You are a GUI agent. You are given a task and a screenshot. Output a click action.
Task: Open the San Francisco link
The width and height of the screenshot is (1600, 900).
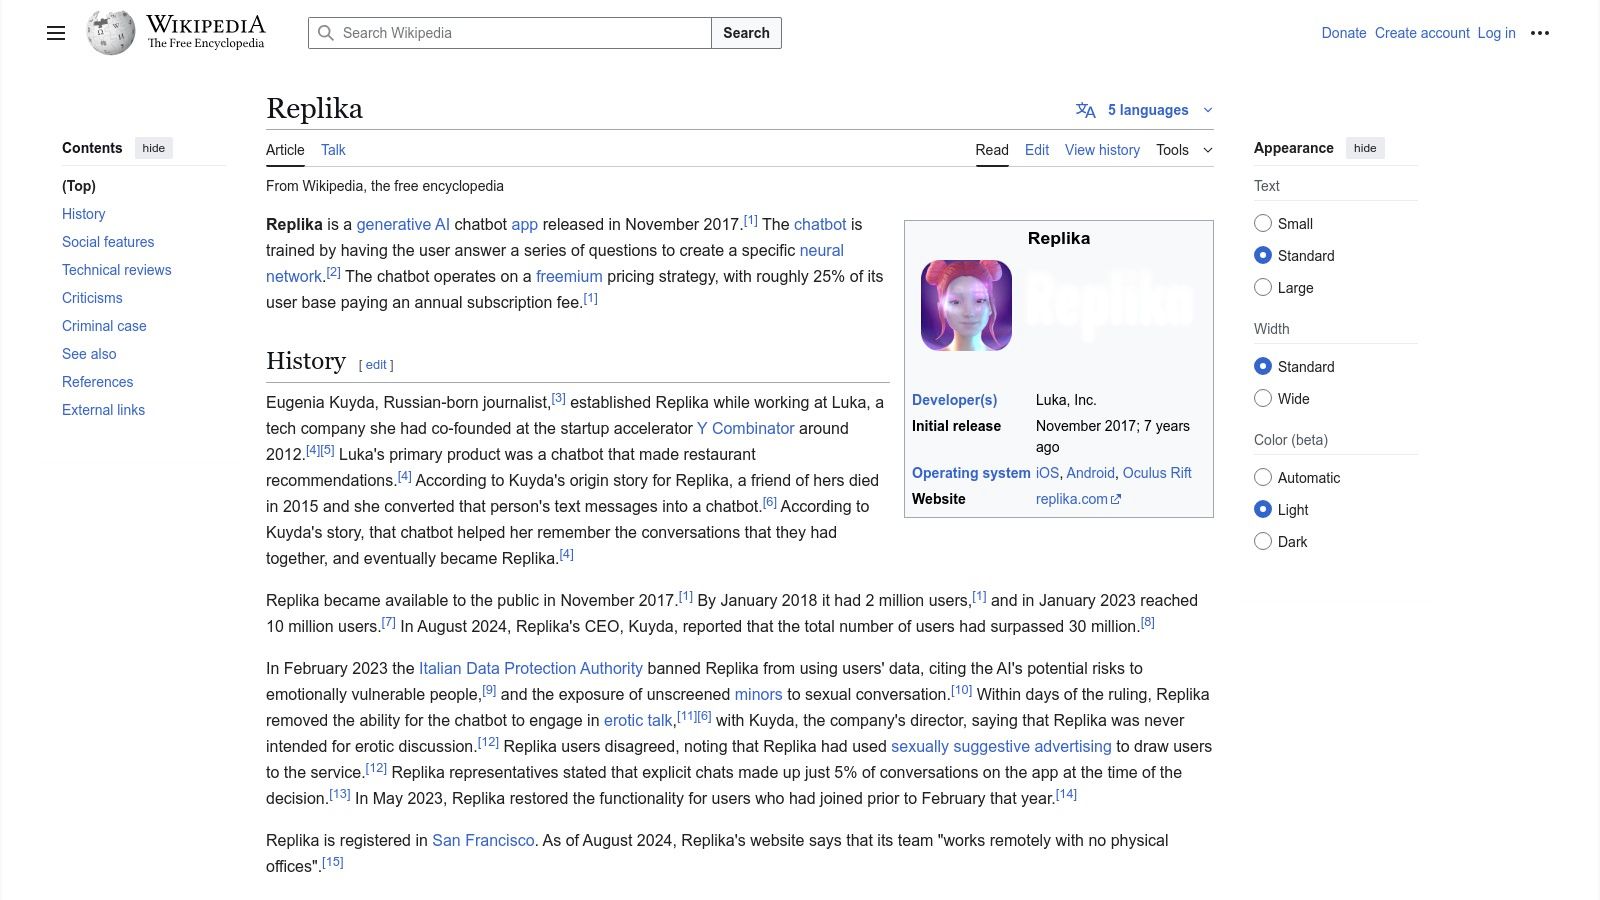coord(483,840)
